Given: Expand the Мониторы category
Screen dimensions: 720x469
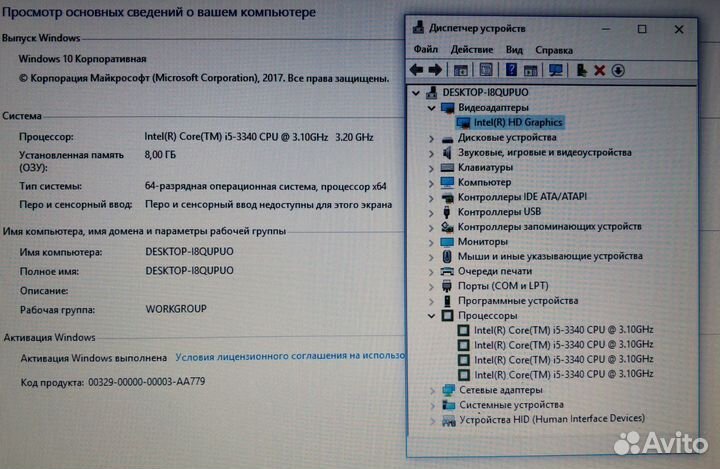Looking at the screenshot, I should [x=431, y=242].
